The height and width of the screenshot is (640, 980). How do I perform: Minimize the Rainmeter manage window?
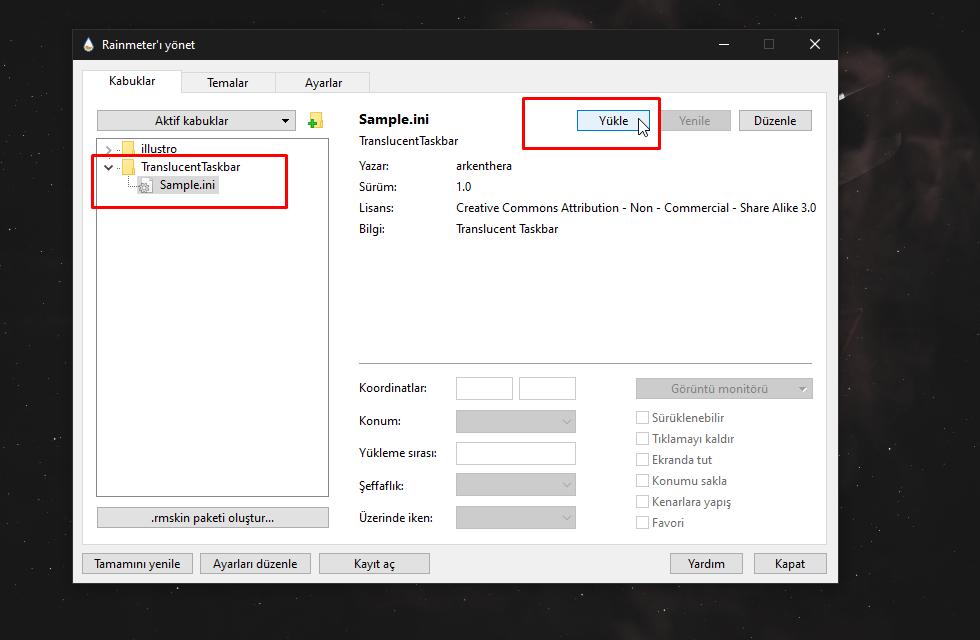[x=724, y=44]
